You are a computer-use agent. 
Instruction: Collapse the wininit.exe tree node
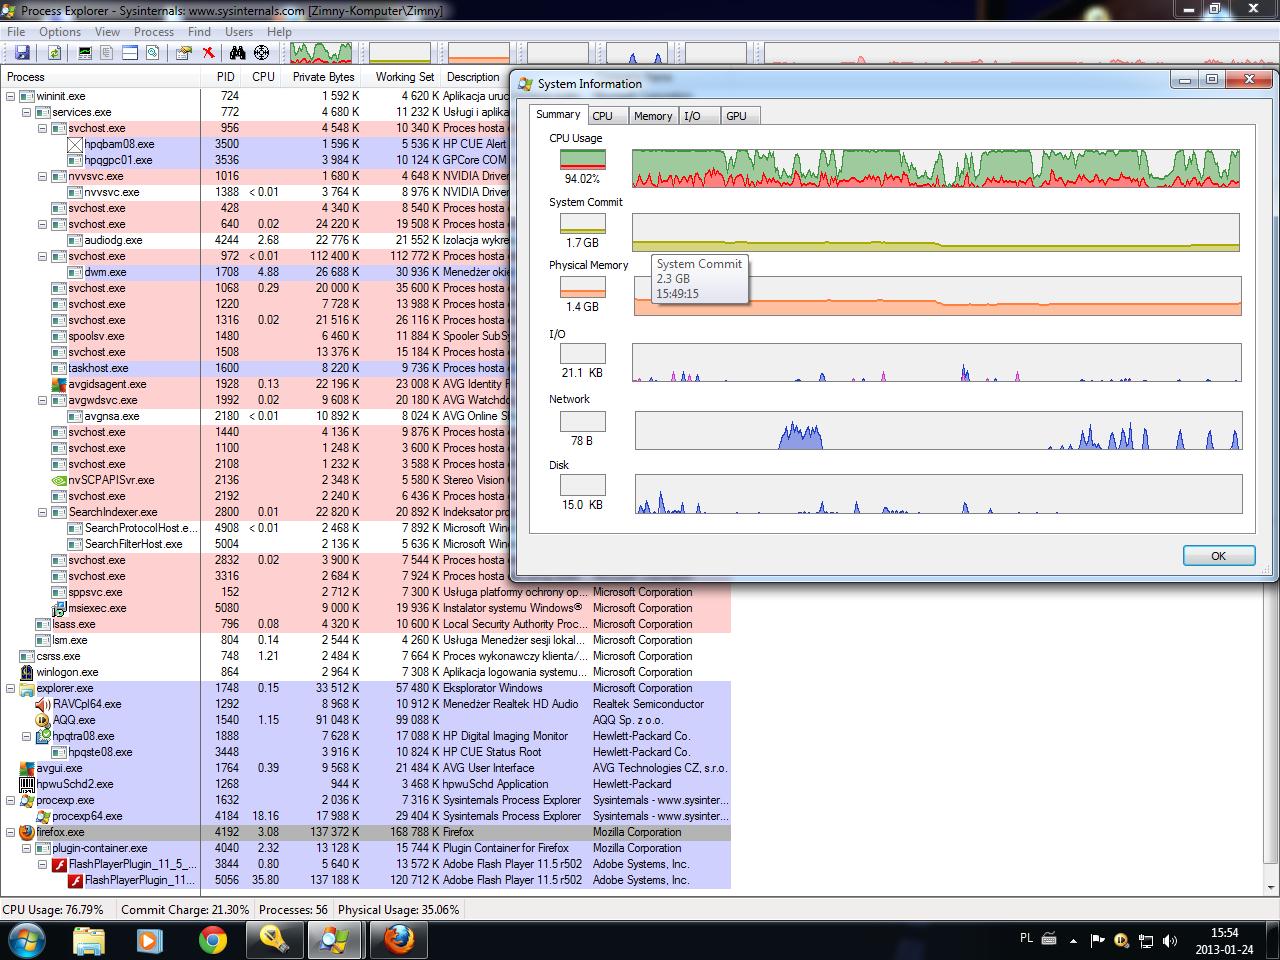pyautogui.click(x=11, y=96)
